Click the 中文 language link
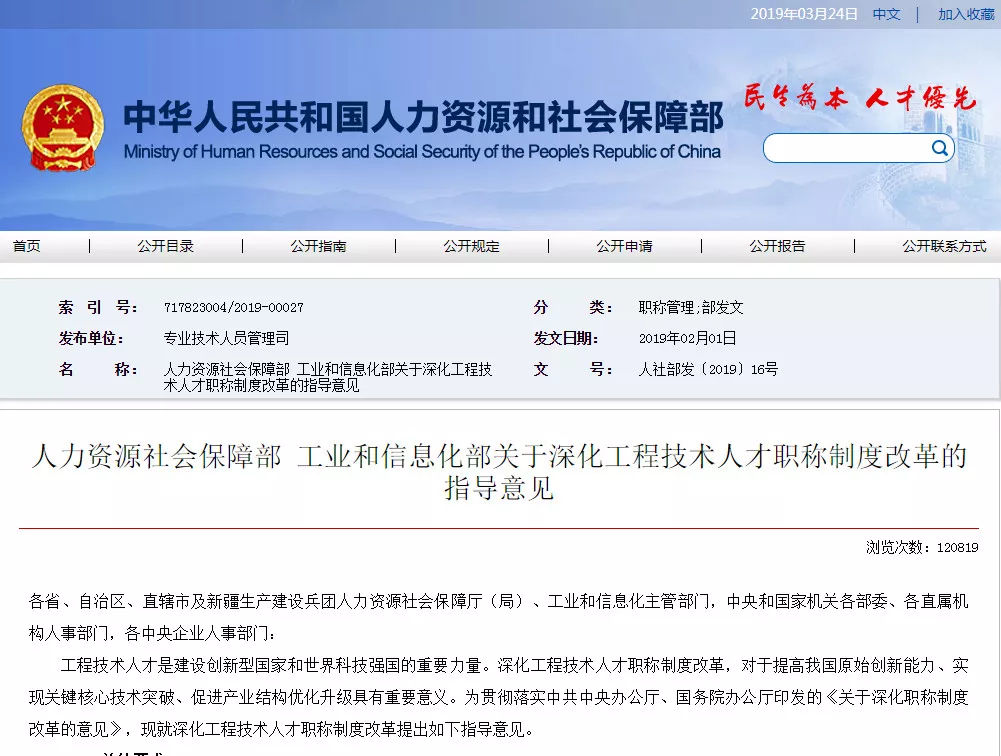The height and width of the screenshot is (756, 1001). point(887,14)
